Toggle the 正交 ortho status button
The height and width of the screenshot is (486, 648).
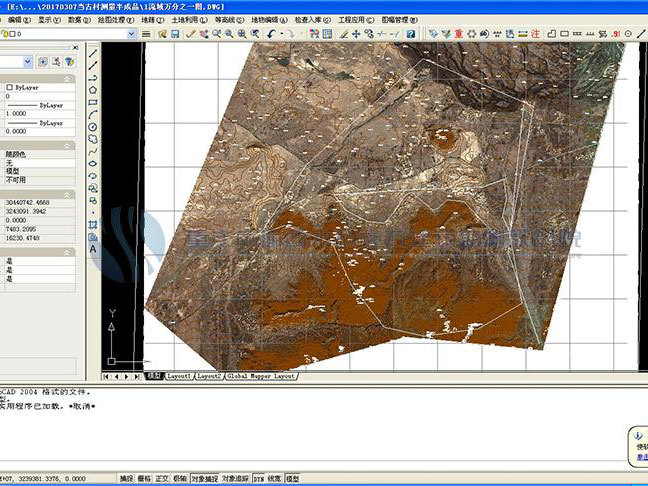162,479
